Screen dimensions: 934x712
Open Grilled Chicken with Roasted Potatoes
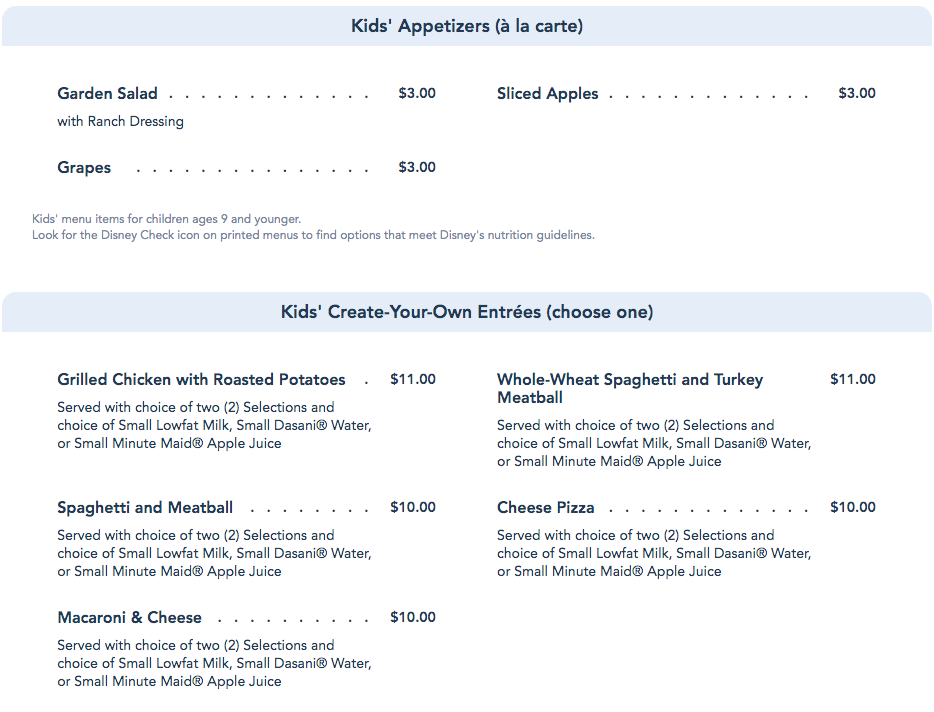201,380
